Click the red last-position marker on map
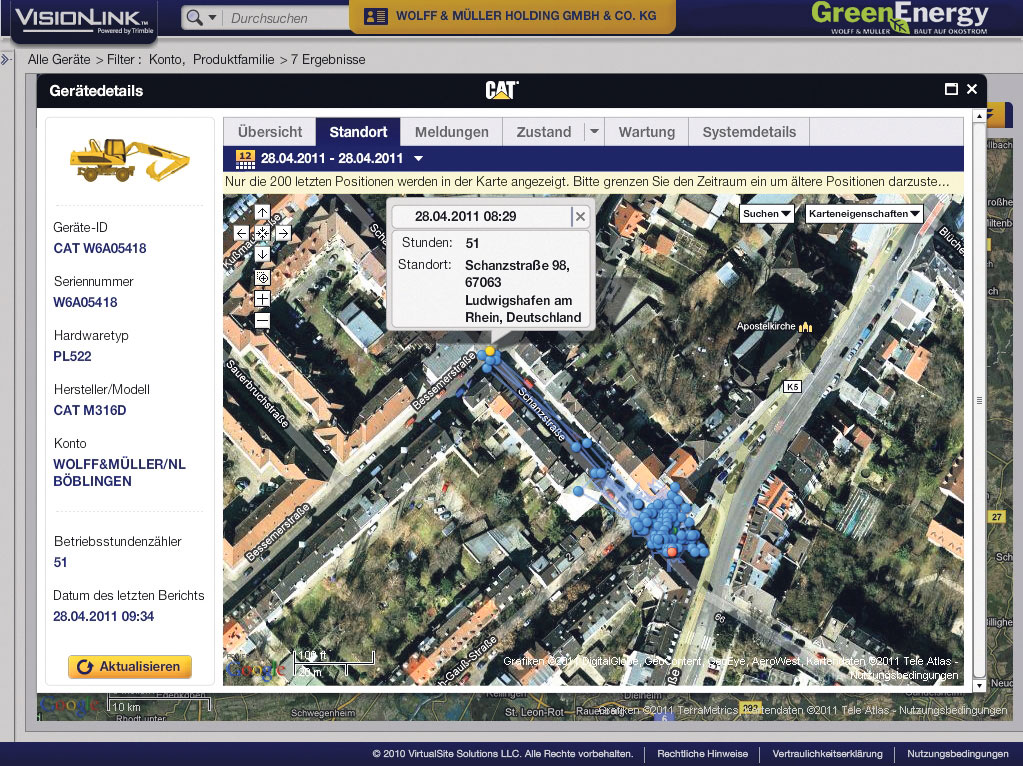This screenshot has width=1023, height=766. 672,552
